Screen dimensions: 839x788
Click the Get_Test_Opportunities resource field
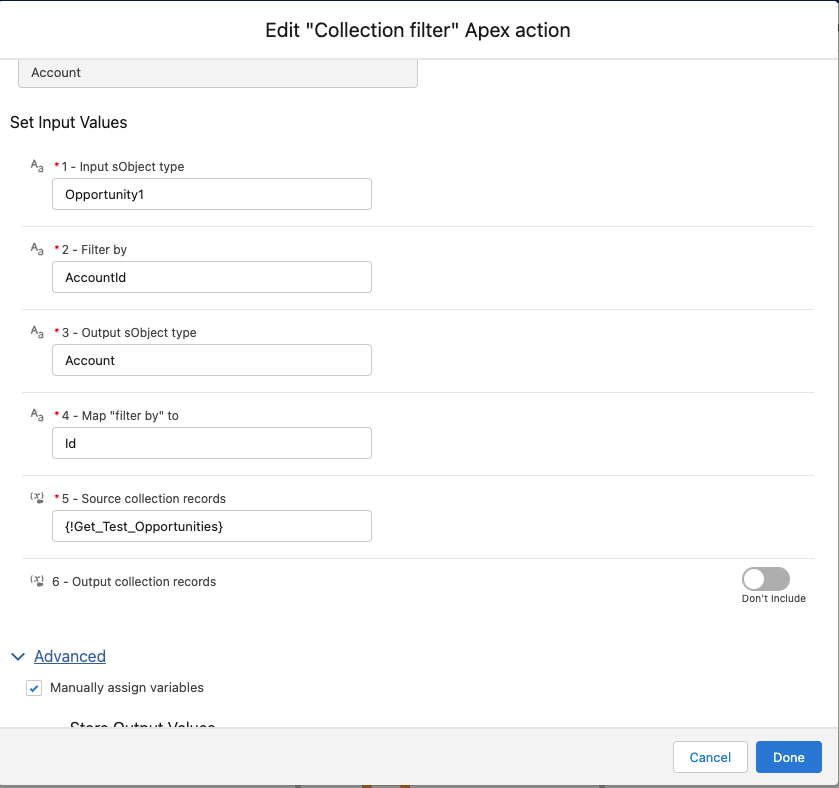[x=211, y=526]
